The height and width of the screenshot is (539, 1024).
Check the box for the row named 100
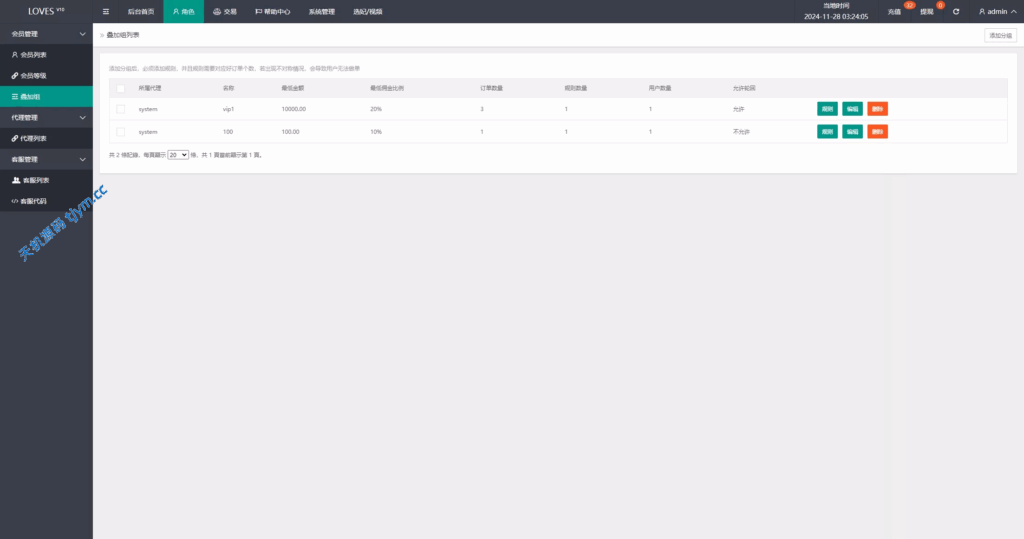[120, 131]
